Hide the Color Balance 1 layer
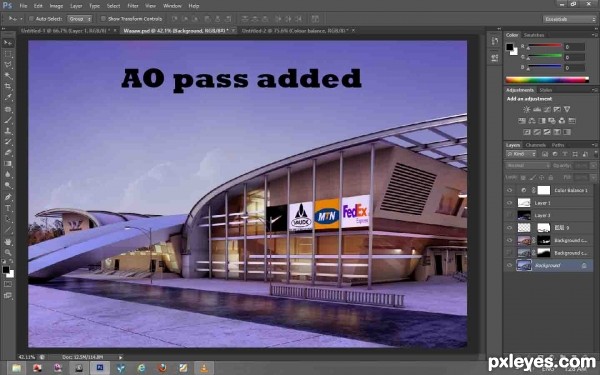The width and height of the screenshot is (600, 375). [x=509, y=190]
